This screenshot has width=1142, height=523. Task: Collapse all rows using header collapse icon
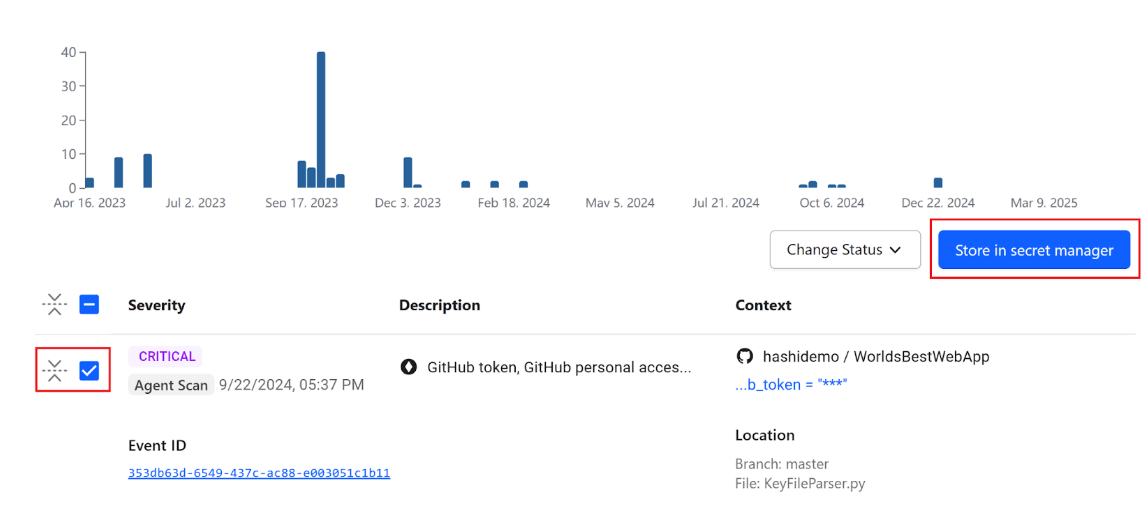tap(55, 305)
